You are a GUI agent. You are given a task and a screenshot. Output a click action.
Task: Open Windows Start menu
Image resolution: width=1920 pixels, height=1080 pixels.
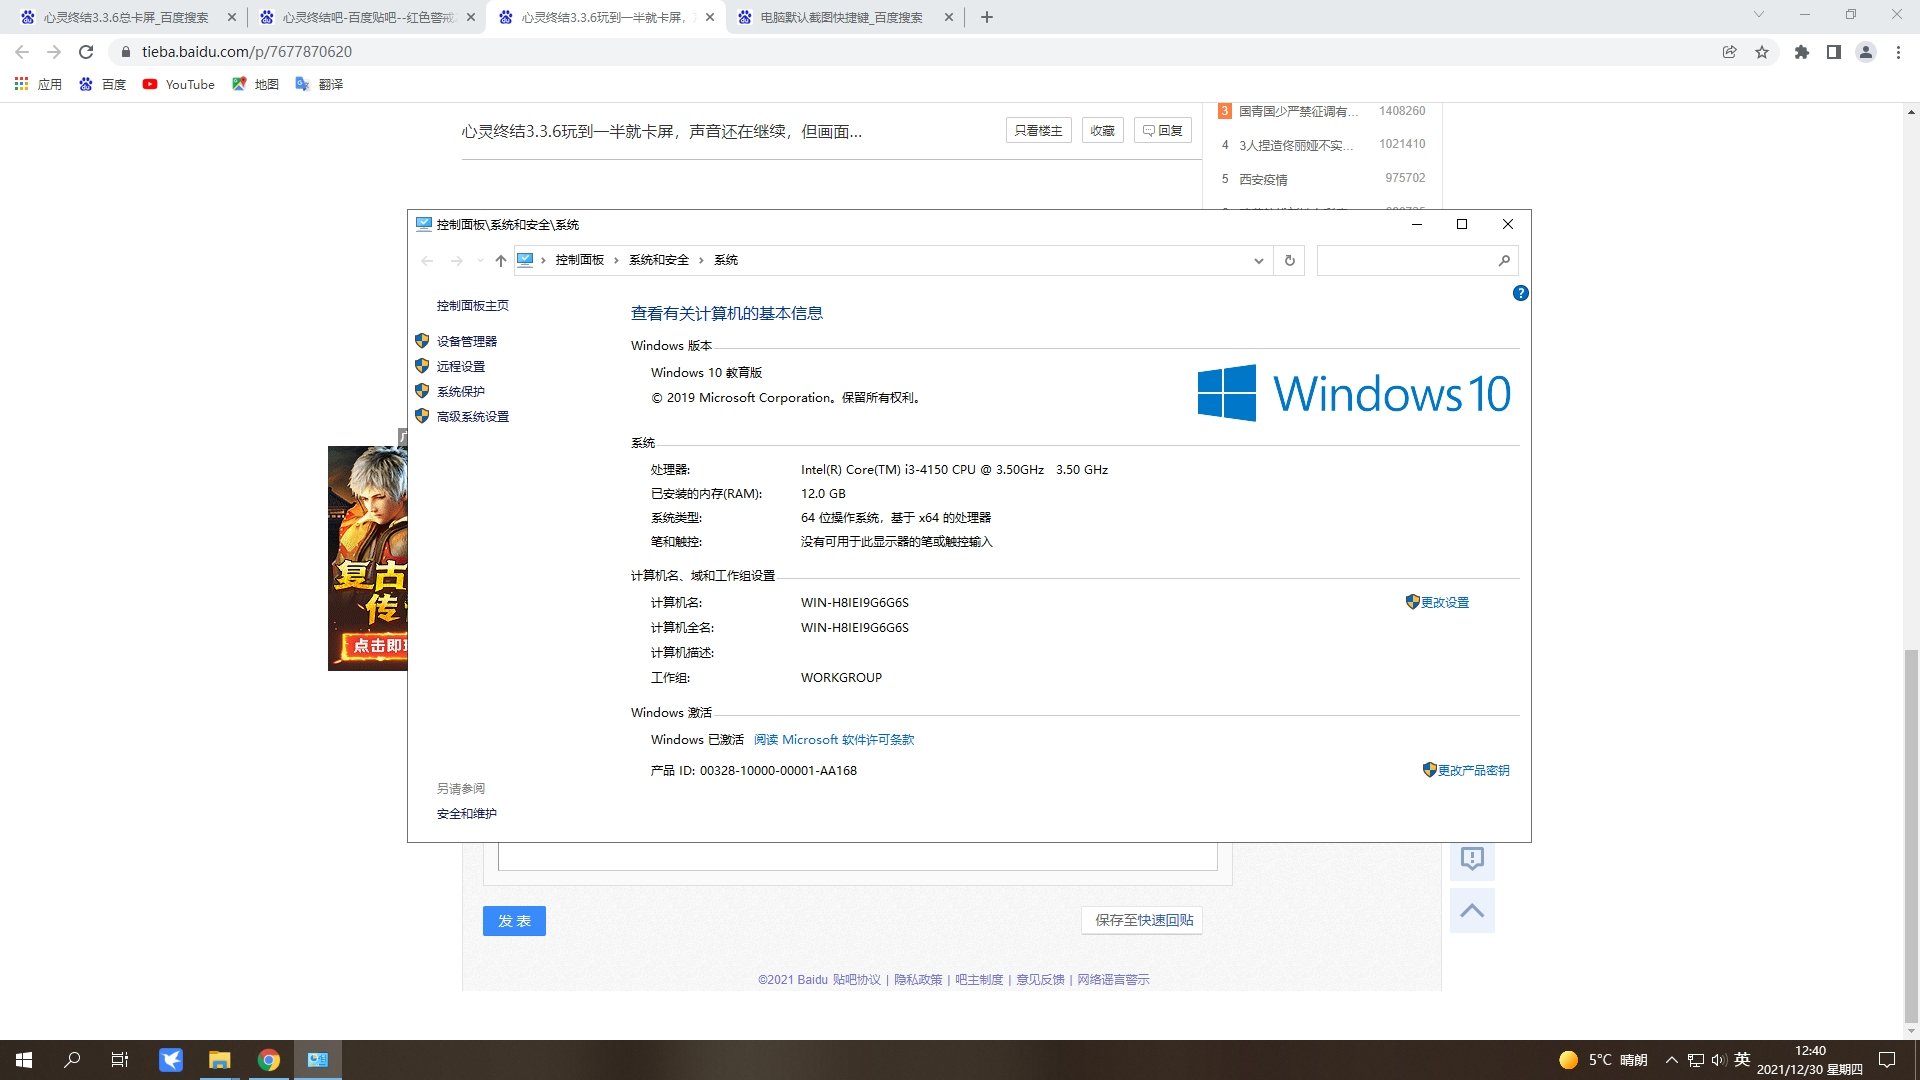(24, 1060)
